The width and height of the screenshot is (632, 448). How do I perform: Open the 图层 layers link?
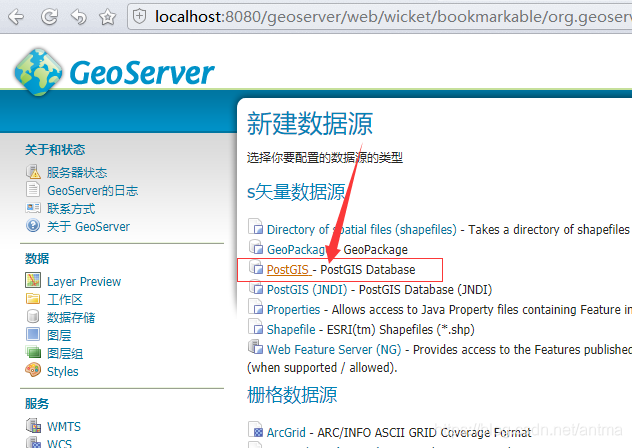coord(59,335)
